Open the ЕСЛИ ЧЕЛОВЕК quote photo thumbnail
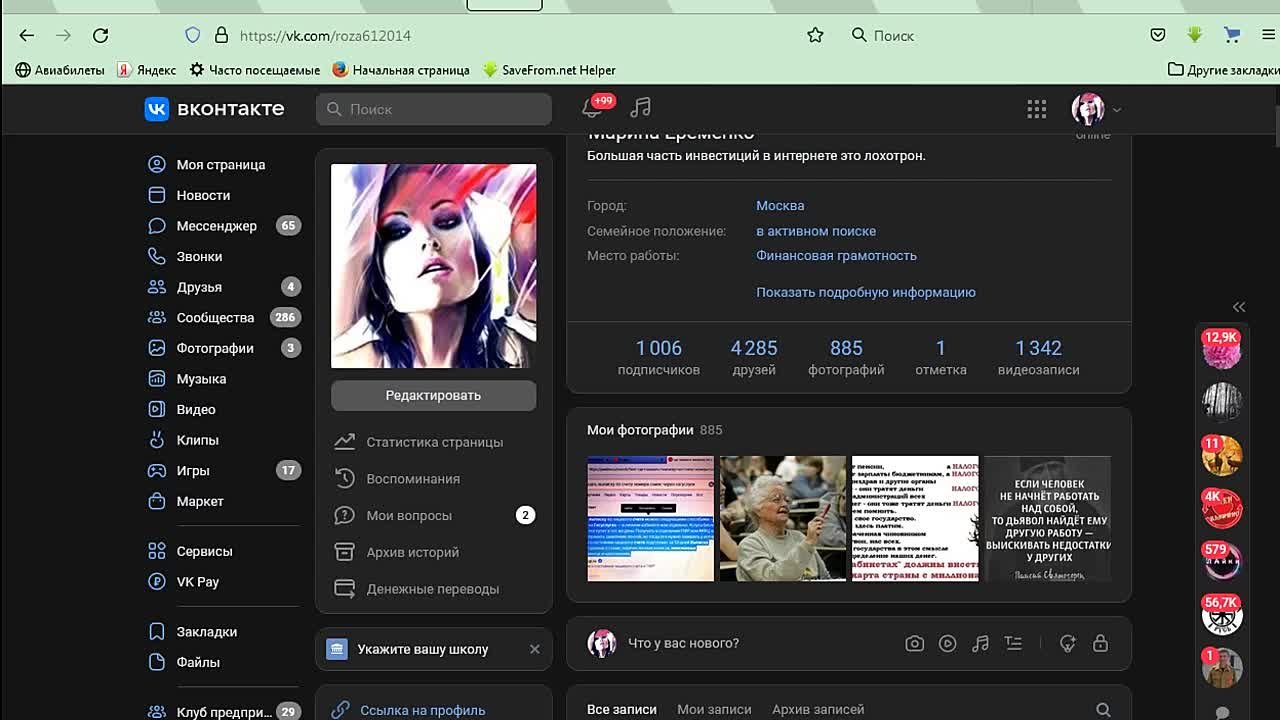Image resolution: width=1280 pixels, height=720 pixels. tap(1048, 518)
